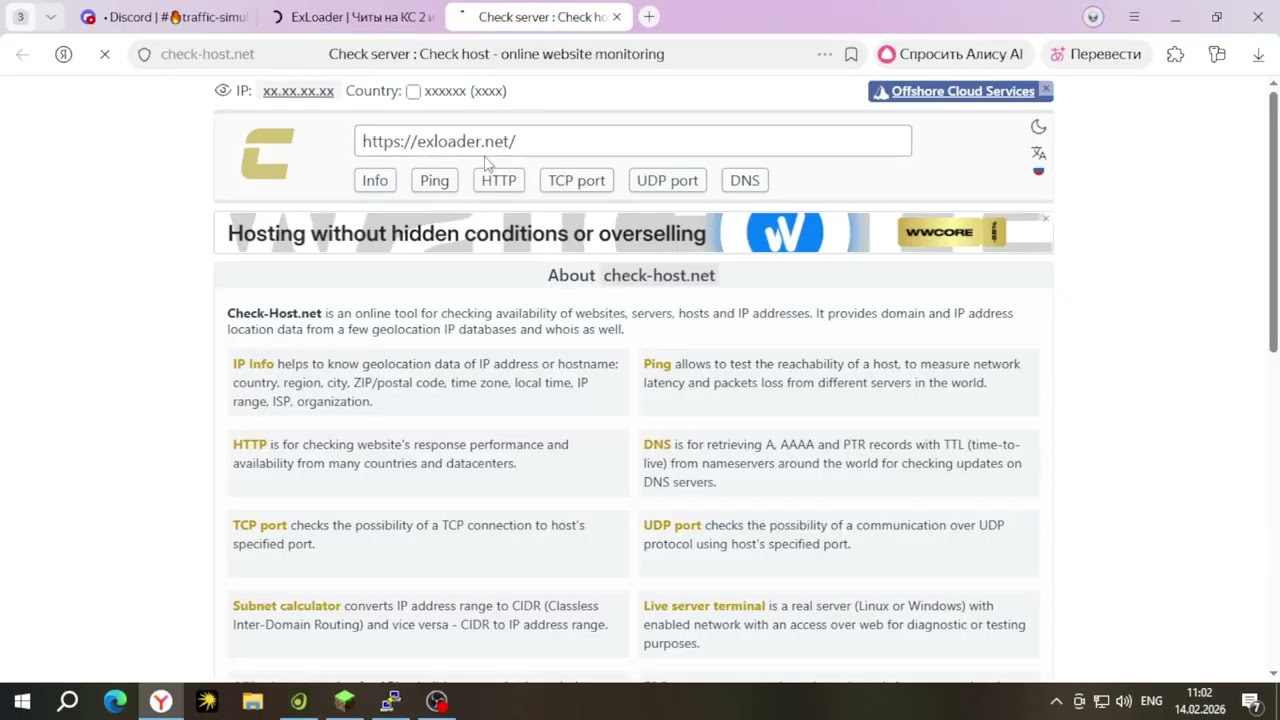Click the page vertical scrollbar
Image resolution: width=1280 pixels, height=720 pixels.
pyautogui.click(x=1273, y=221)
